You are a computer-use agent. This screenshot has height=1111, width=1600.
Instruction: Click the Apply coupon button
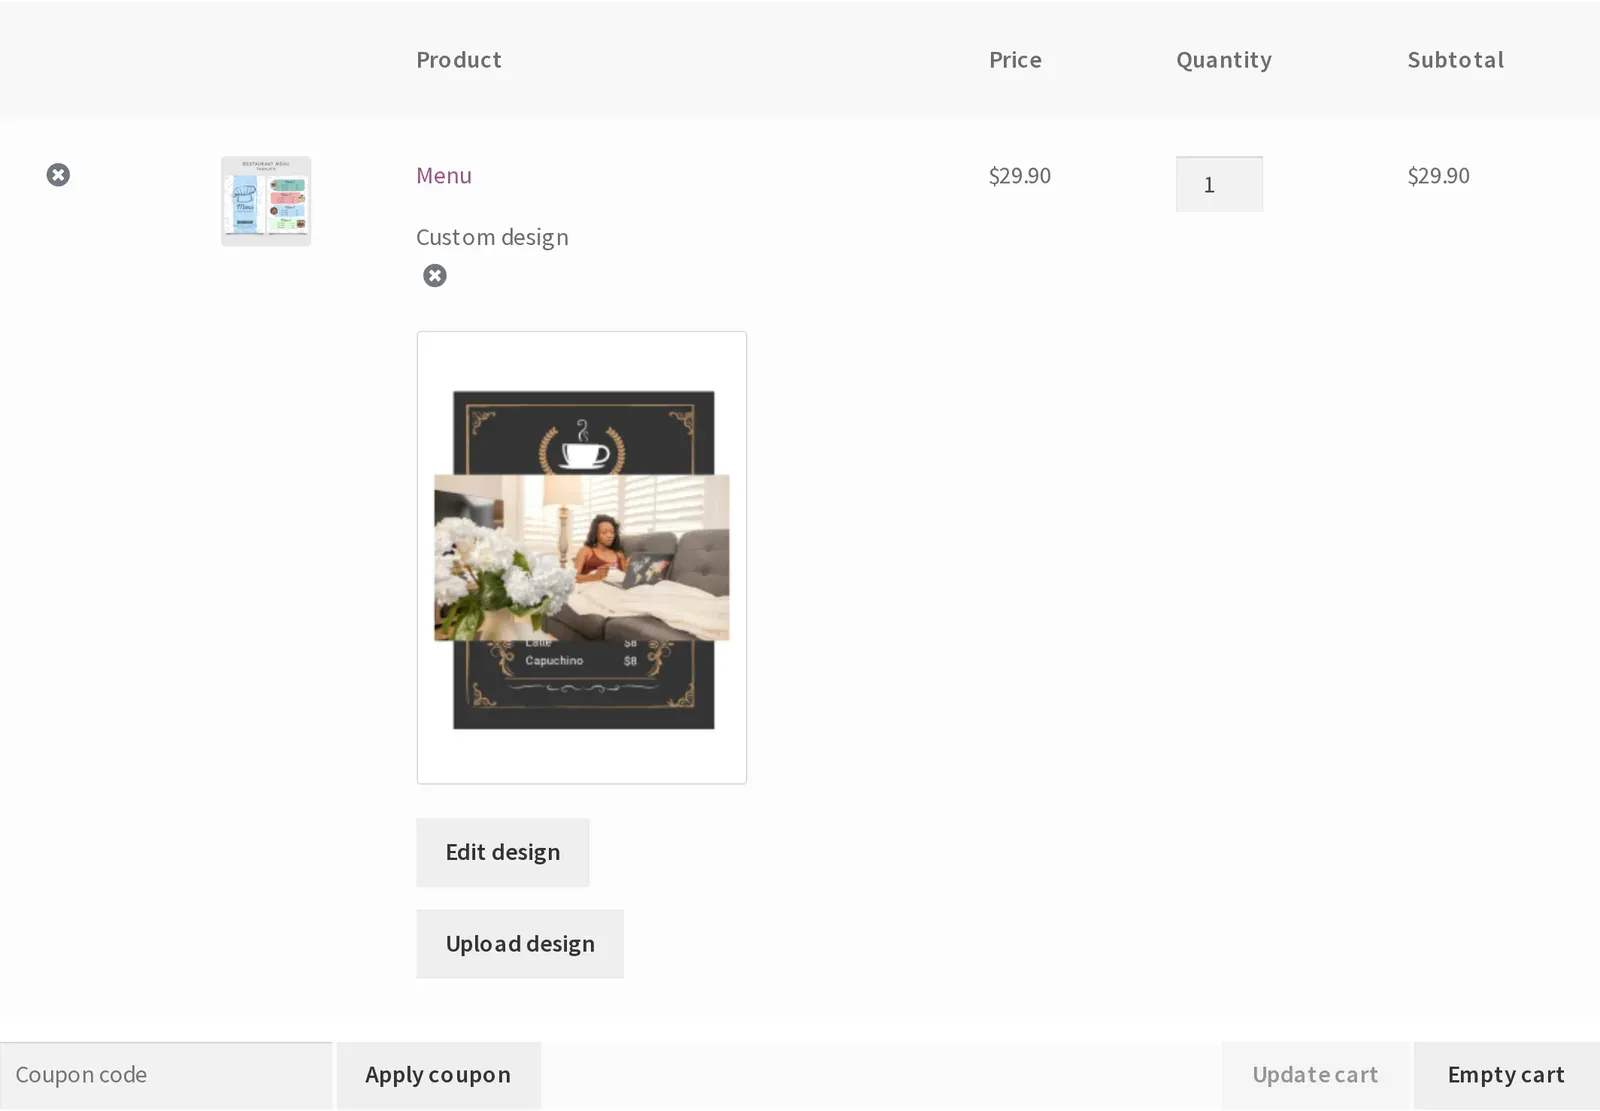(438, 1075)
